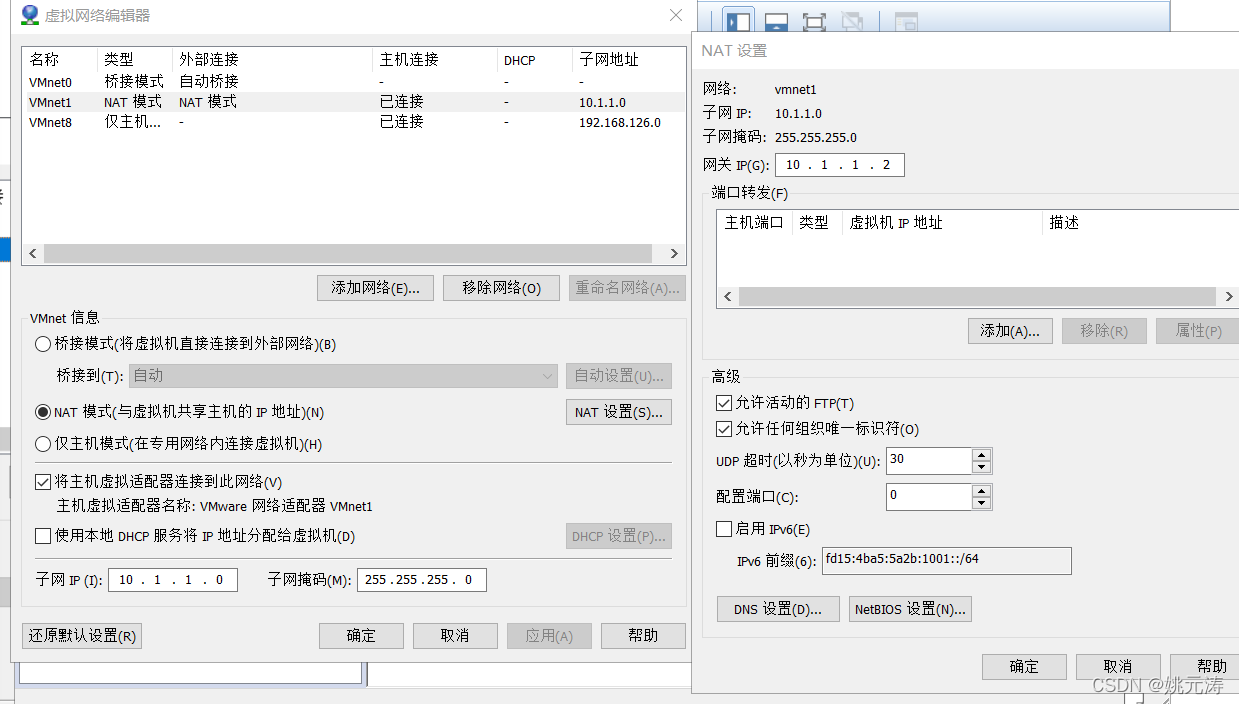Click port forwarding scrollbar left arrow

tap(728, 297)
